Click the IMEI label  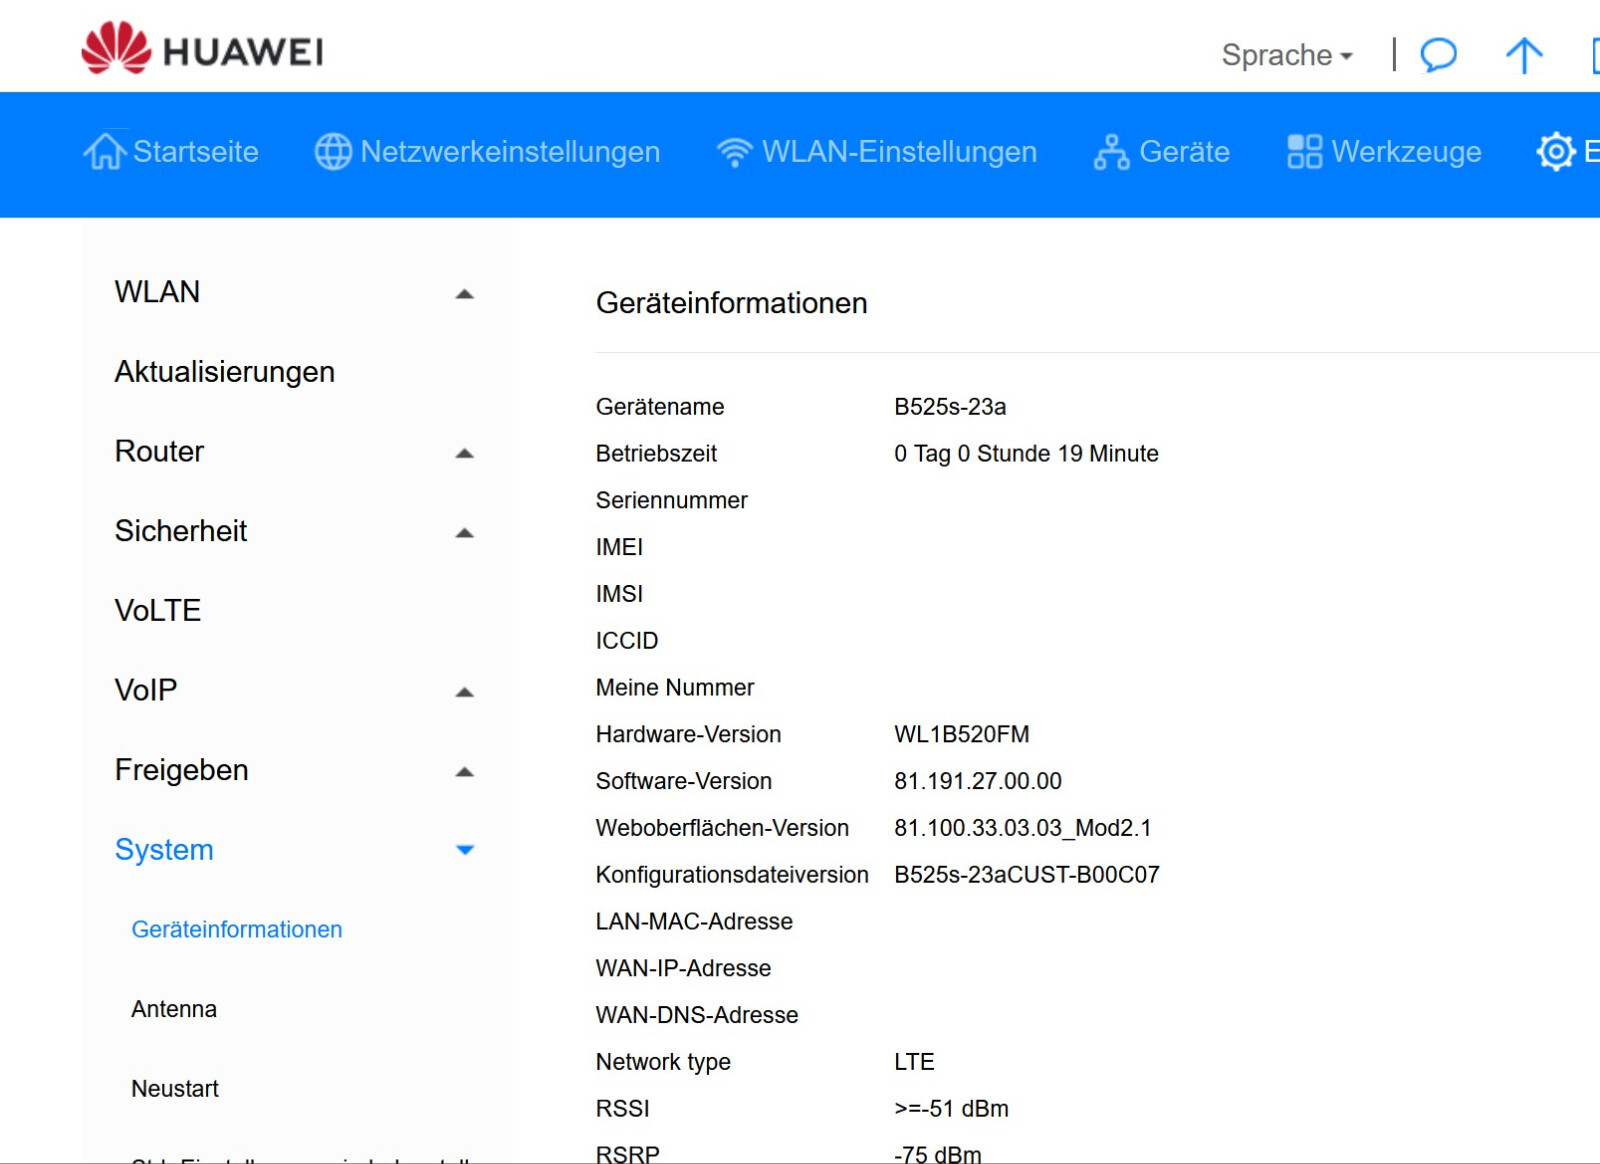pyautogui.click(x=619, y=548)
